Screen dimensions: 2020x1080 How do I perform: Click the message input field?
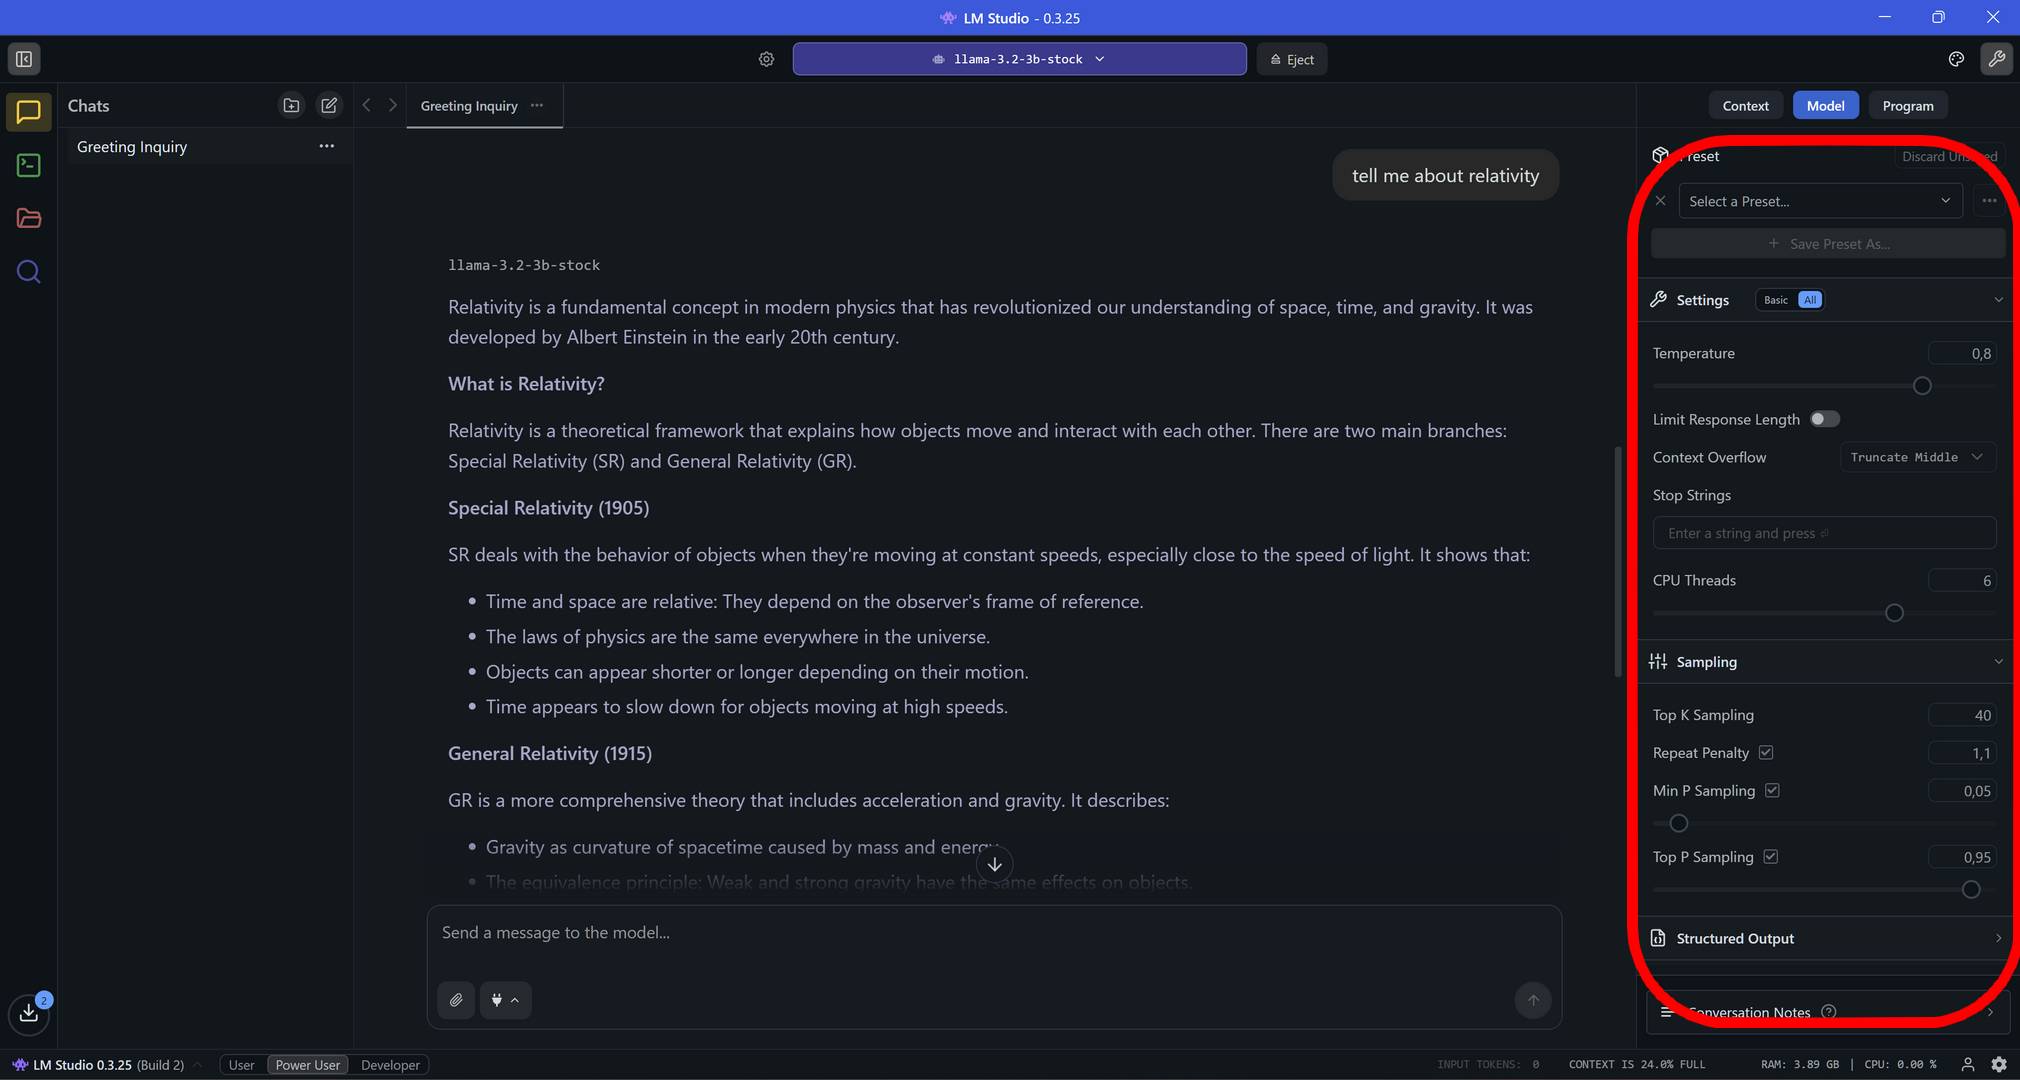pyautogui.click(x=994, y=932)
